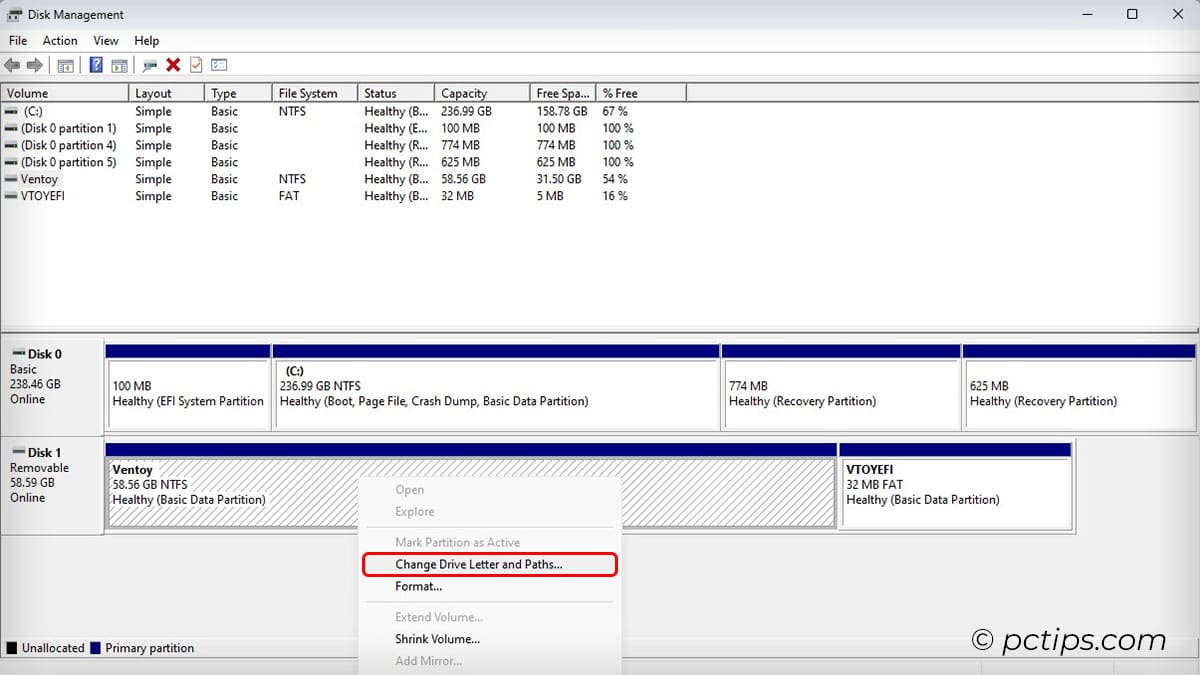The width and height of the screenshot is (1200, 675).
Task: Click the Disk Management icon in the title bar
Action: coord(13,14)
